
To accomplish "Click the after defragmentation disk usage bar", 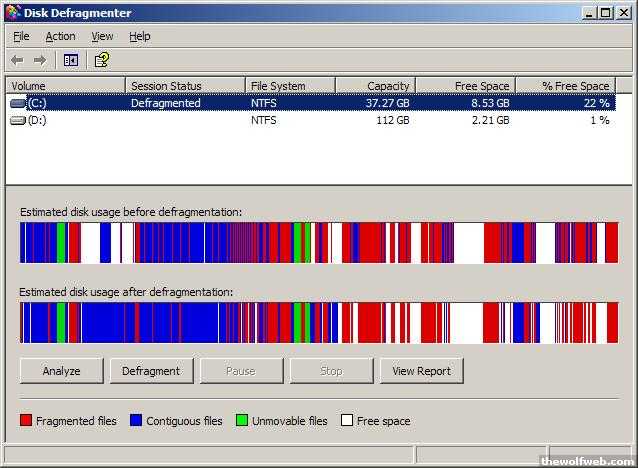I will 319,322.
